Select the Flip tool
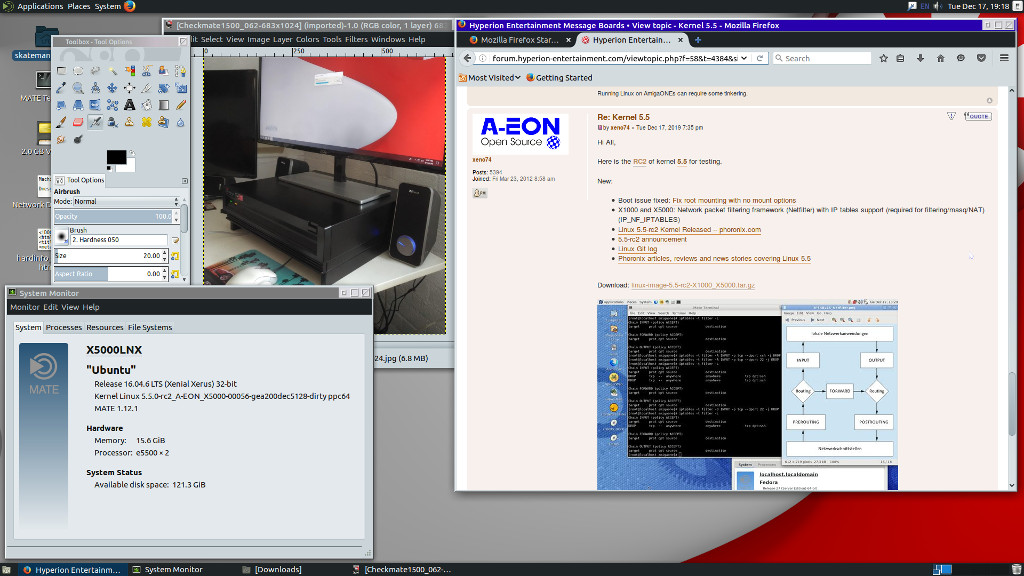Image resolution: width=1024 pixels, height=576 pixels. pos(95,104)
